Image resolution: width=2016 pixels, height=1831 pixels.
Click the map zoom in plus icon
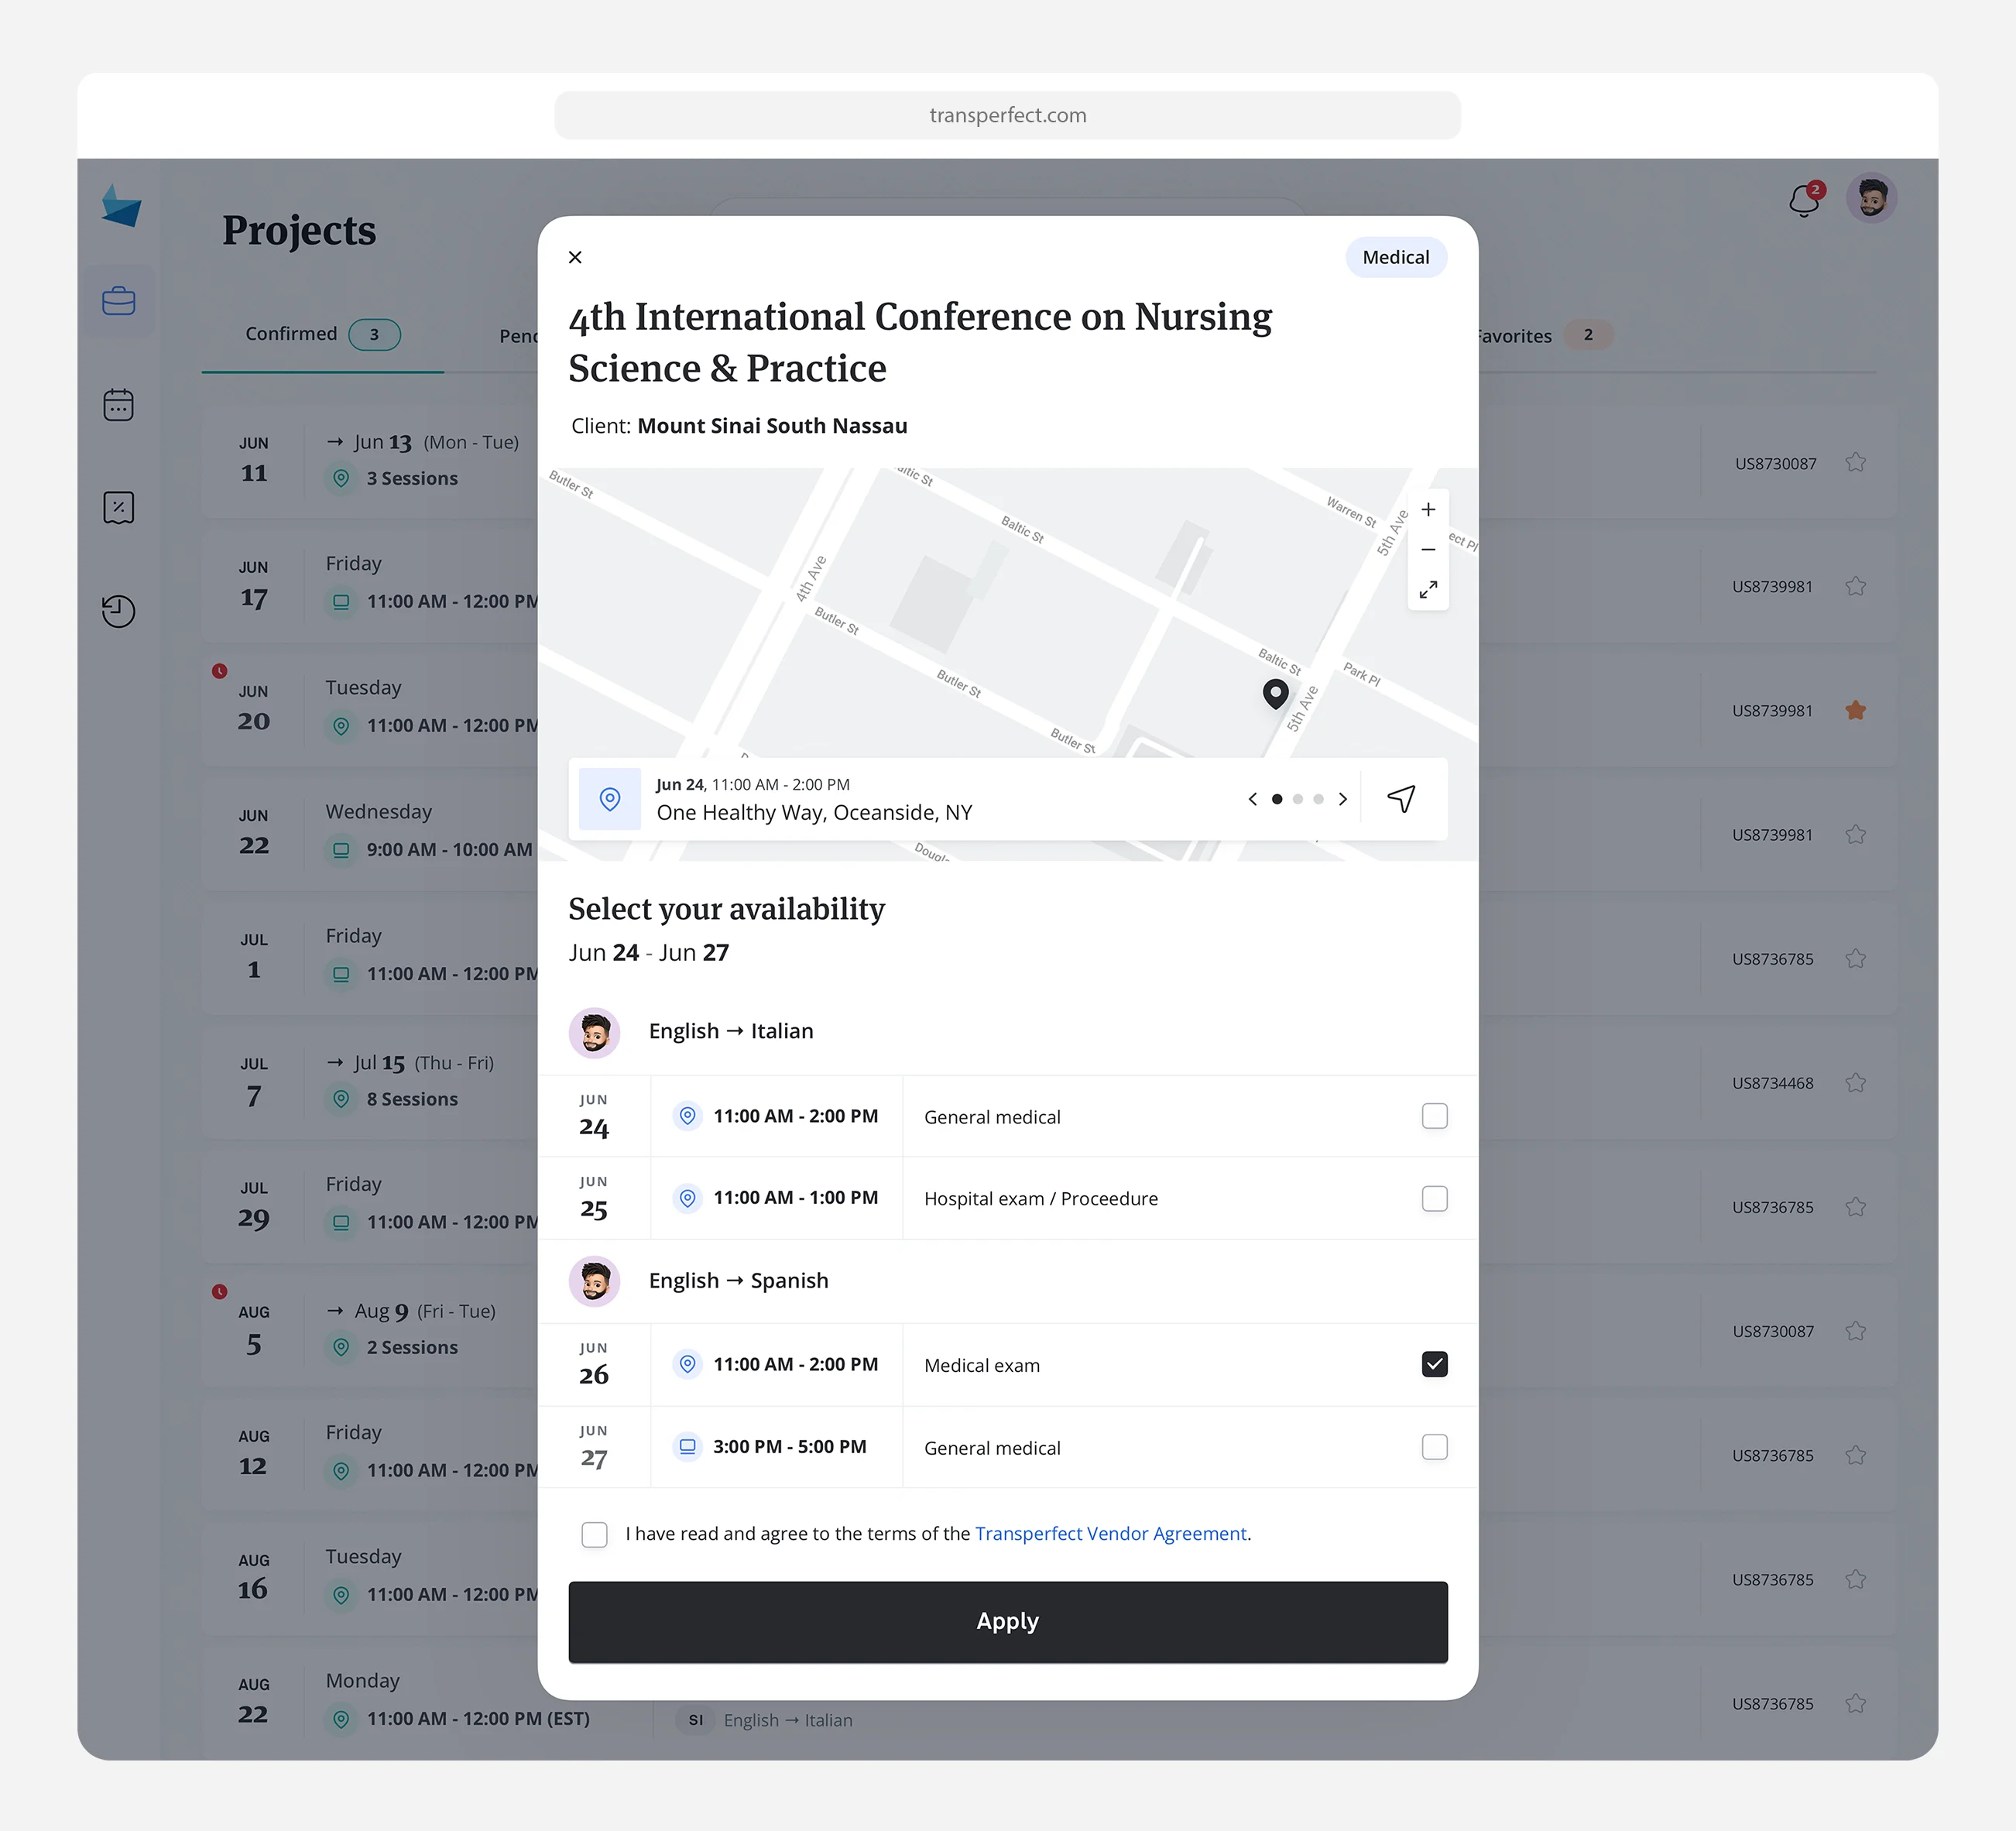tap(1428, 510)
